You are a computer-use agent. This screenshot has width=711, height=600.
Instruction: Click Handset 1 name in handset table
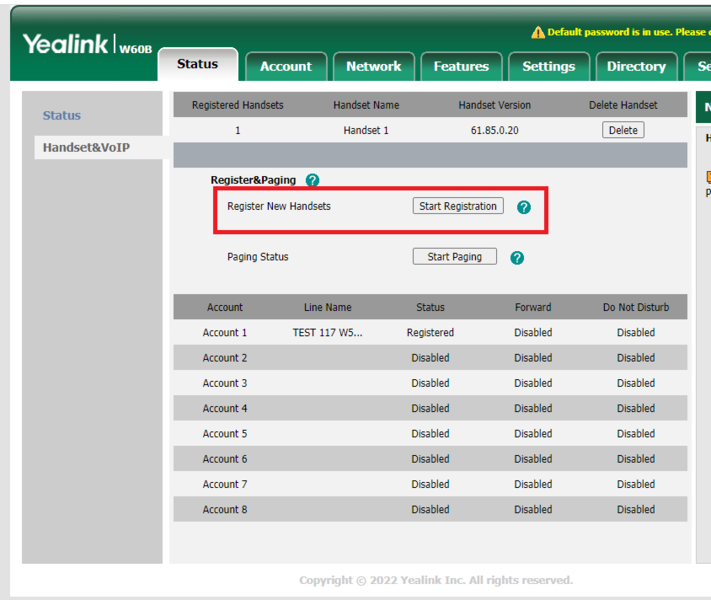pos(366,131)
